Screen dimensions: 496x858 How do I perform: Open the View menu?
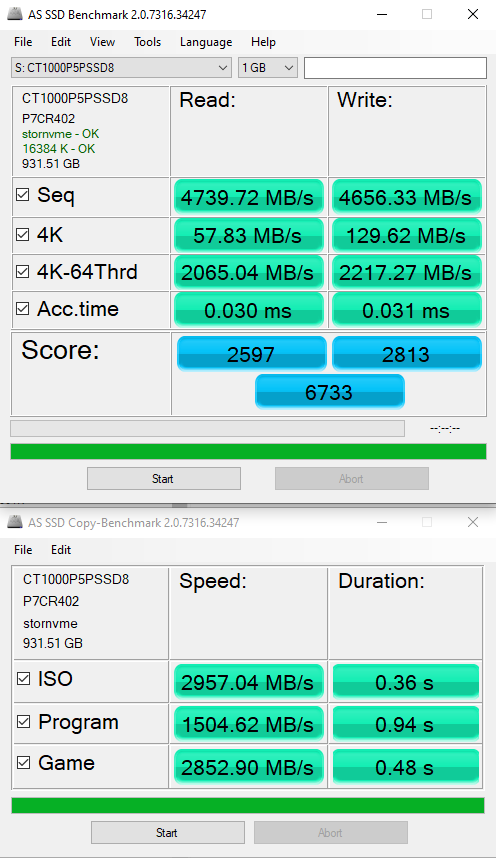point(102,42)
